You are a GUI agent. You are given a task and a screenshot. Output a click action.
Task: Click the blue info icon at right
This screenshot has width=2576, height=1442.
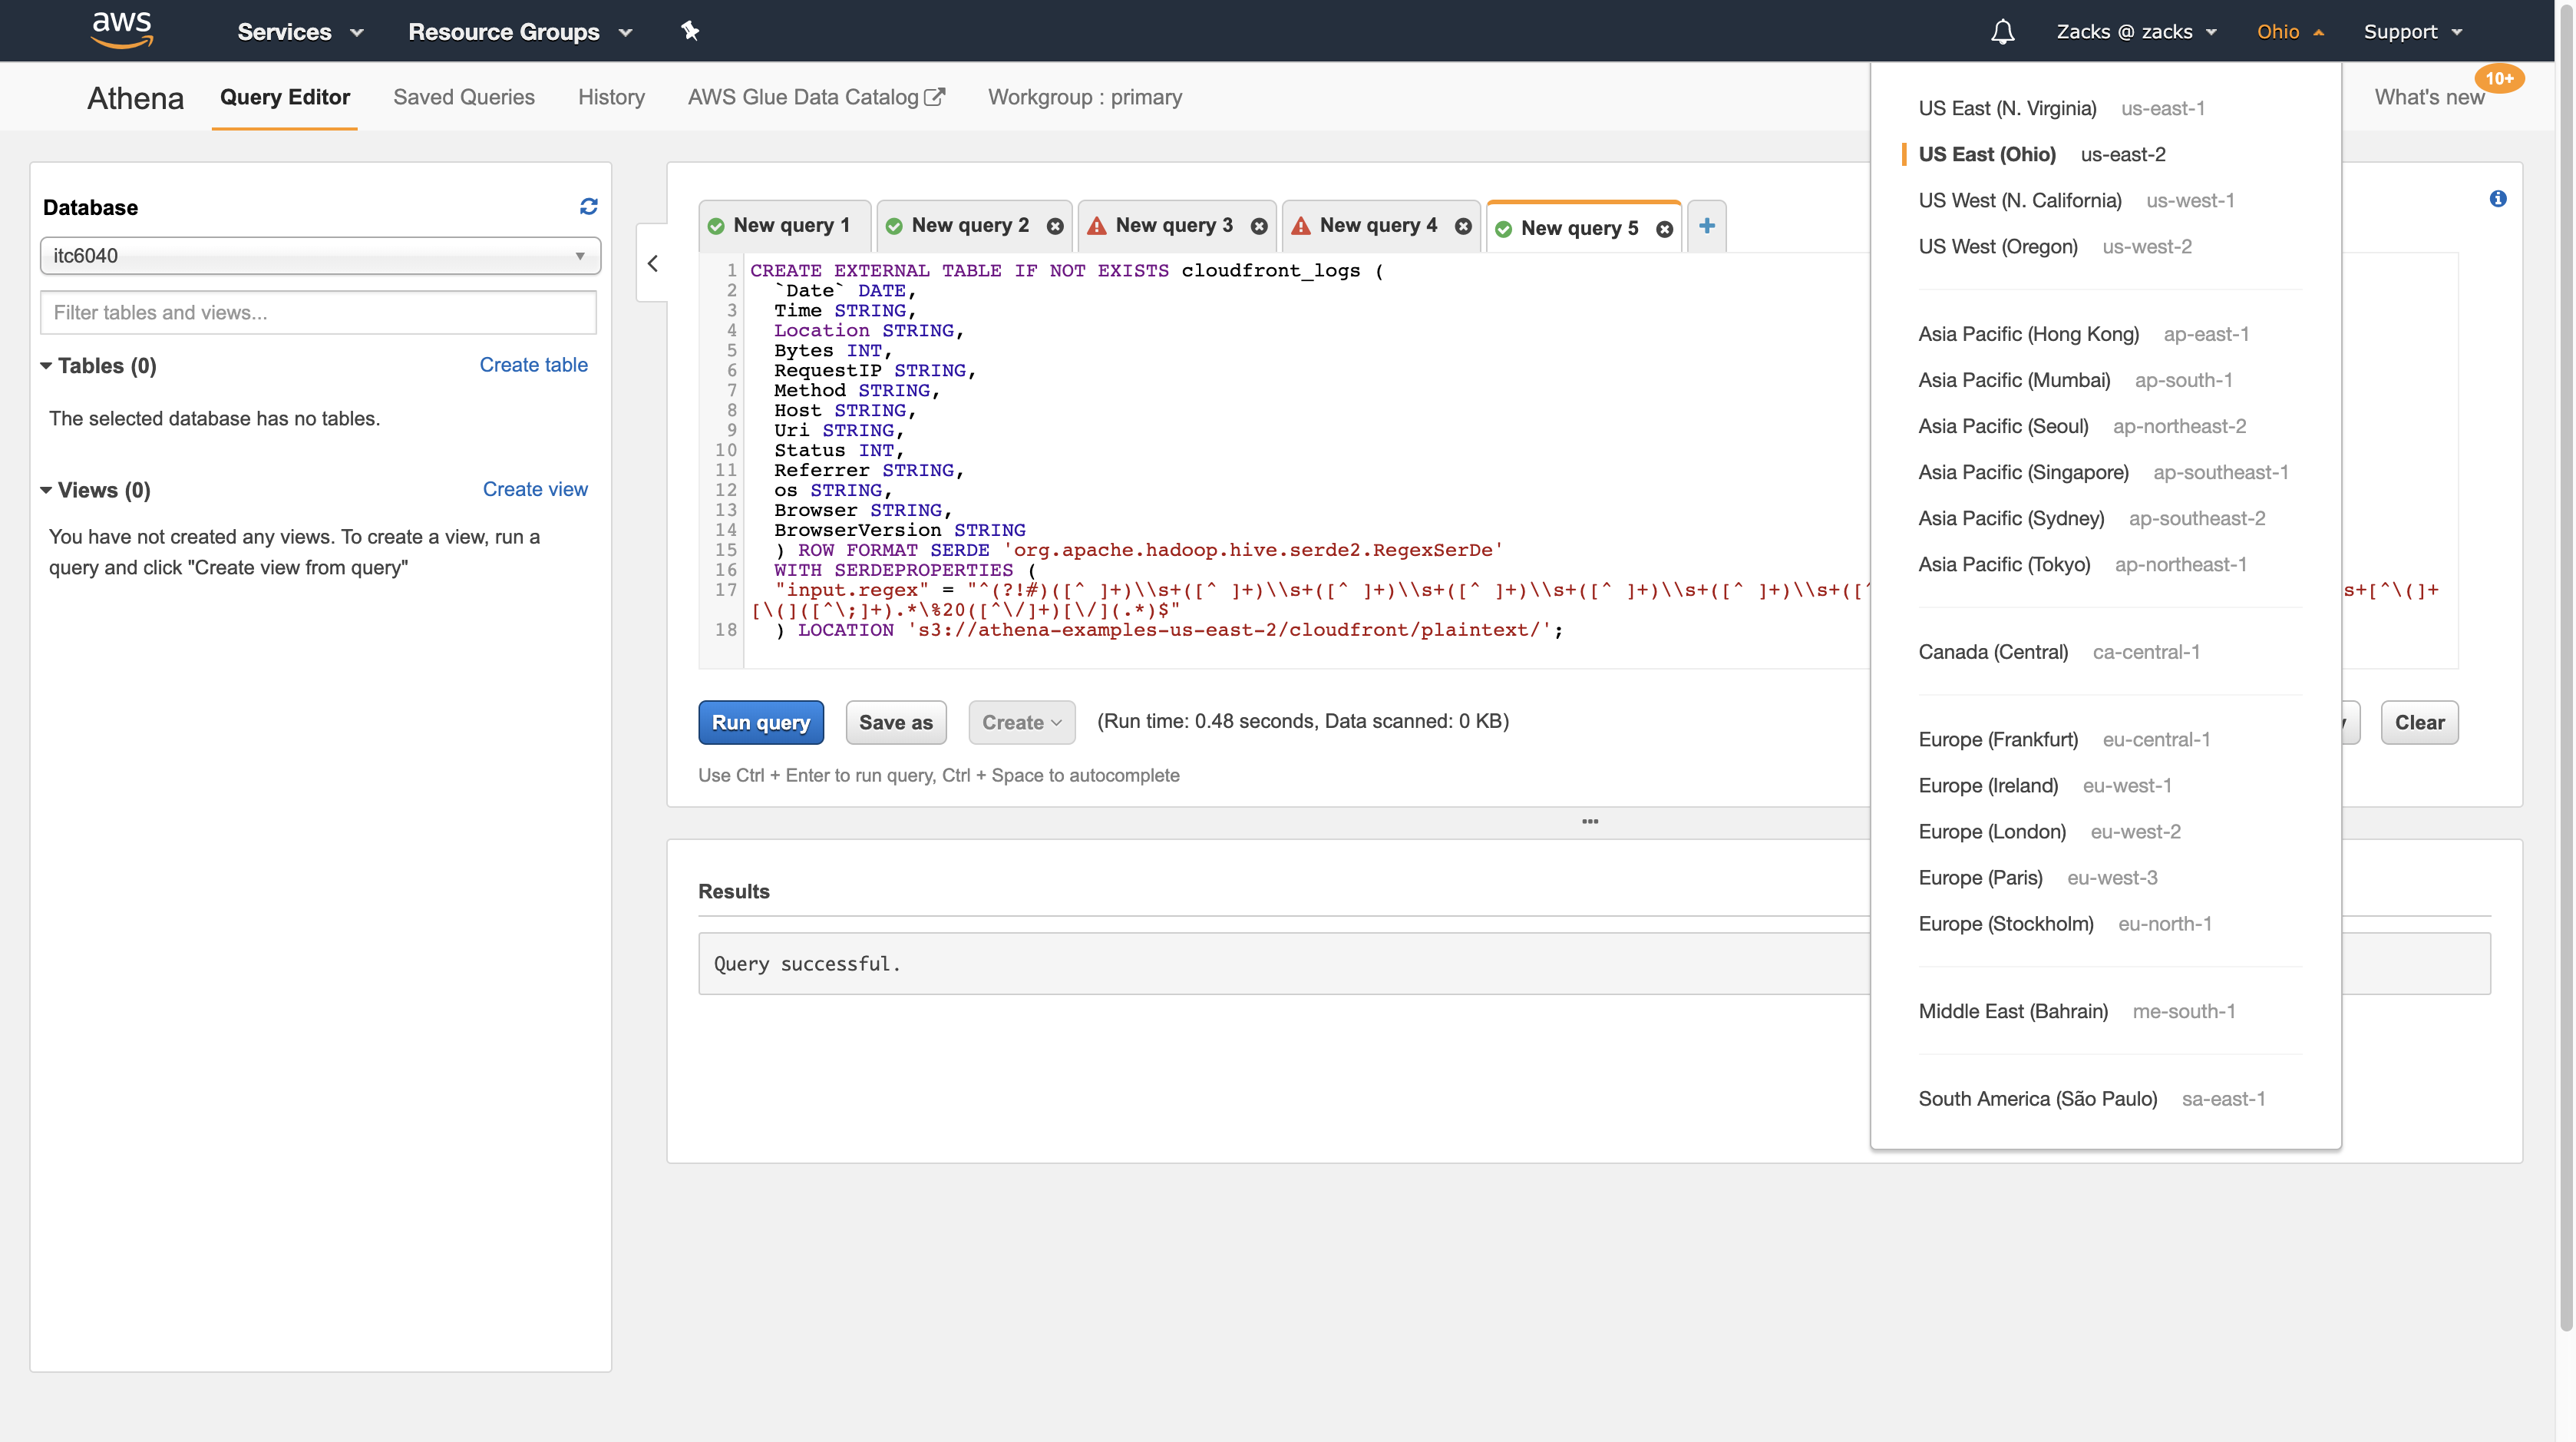(x=2497, y=199)
